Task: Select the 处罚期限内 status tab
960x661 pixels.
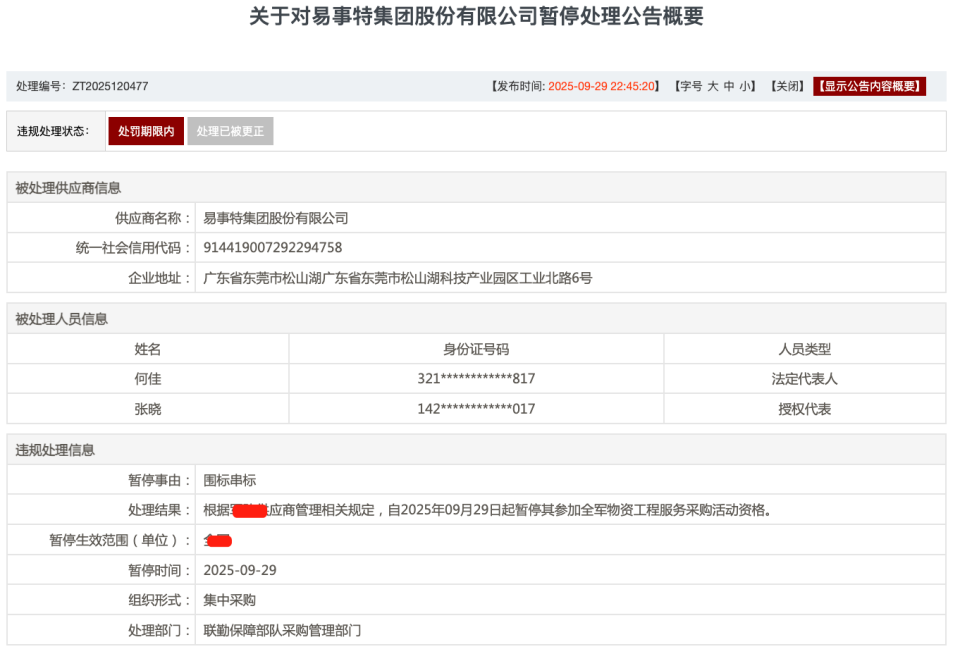Action: pyautogui.click(x=146, y=131)
